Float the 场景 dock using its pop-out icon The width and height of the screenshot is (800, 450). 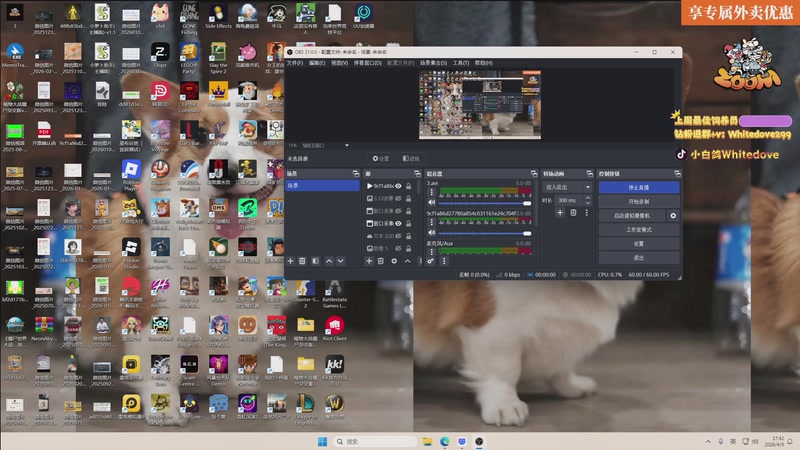pyautogui.click(x=356, y=174)
